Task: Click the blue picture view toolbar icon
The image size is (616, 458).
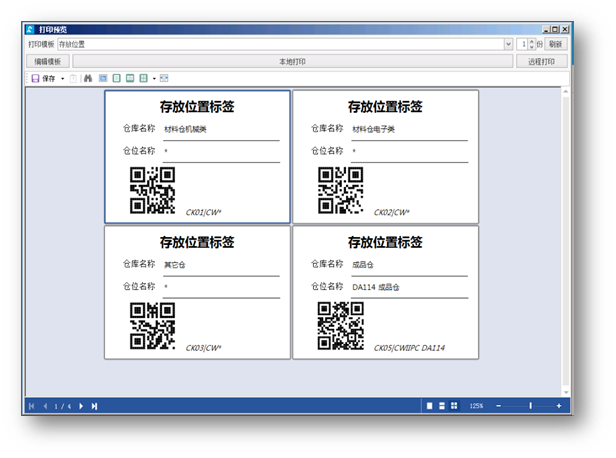Action: click(x=103, y=78)
